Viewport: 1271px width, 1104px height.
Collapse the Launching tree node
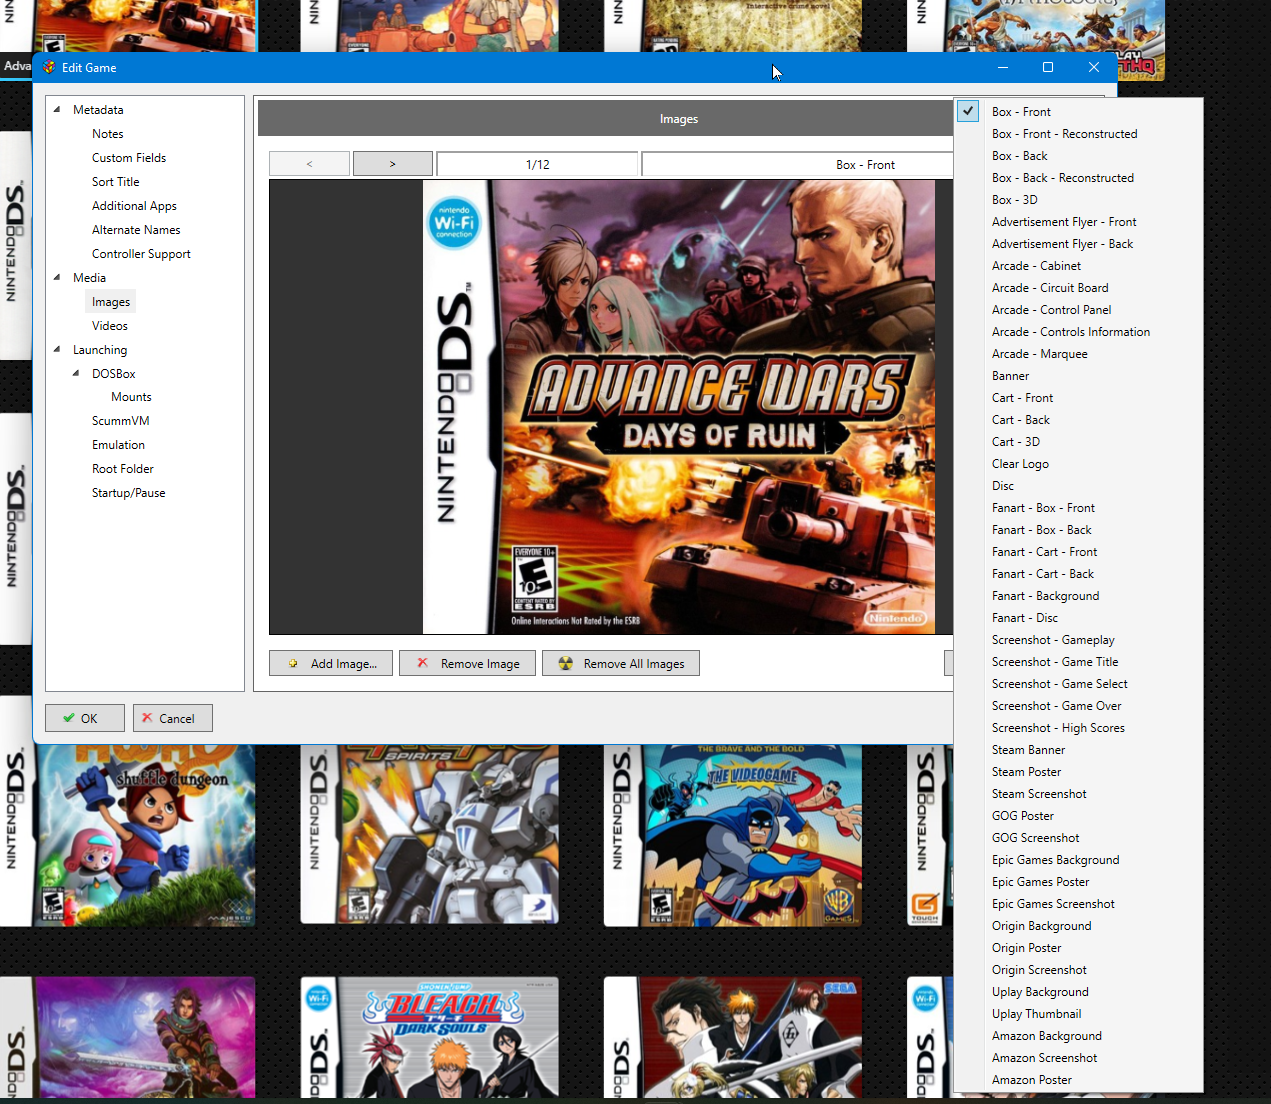pyautogui.click(x=57, y=350)
